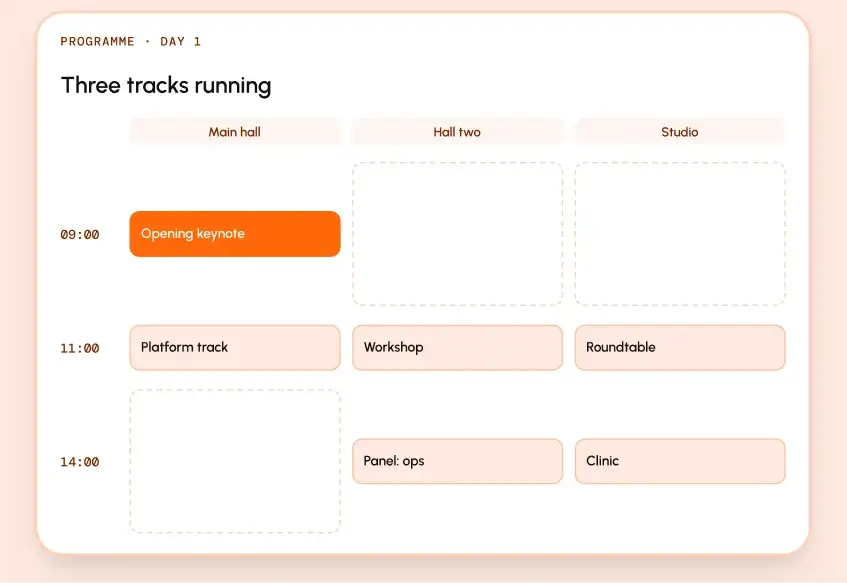Select the Platform track session
Image resolution: width=847 pixels, height=583 pixels.
point(235,347)
